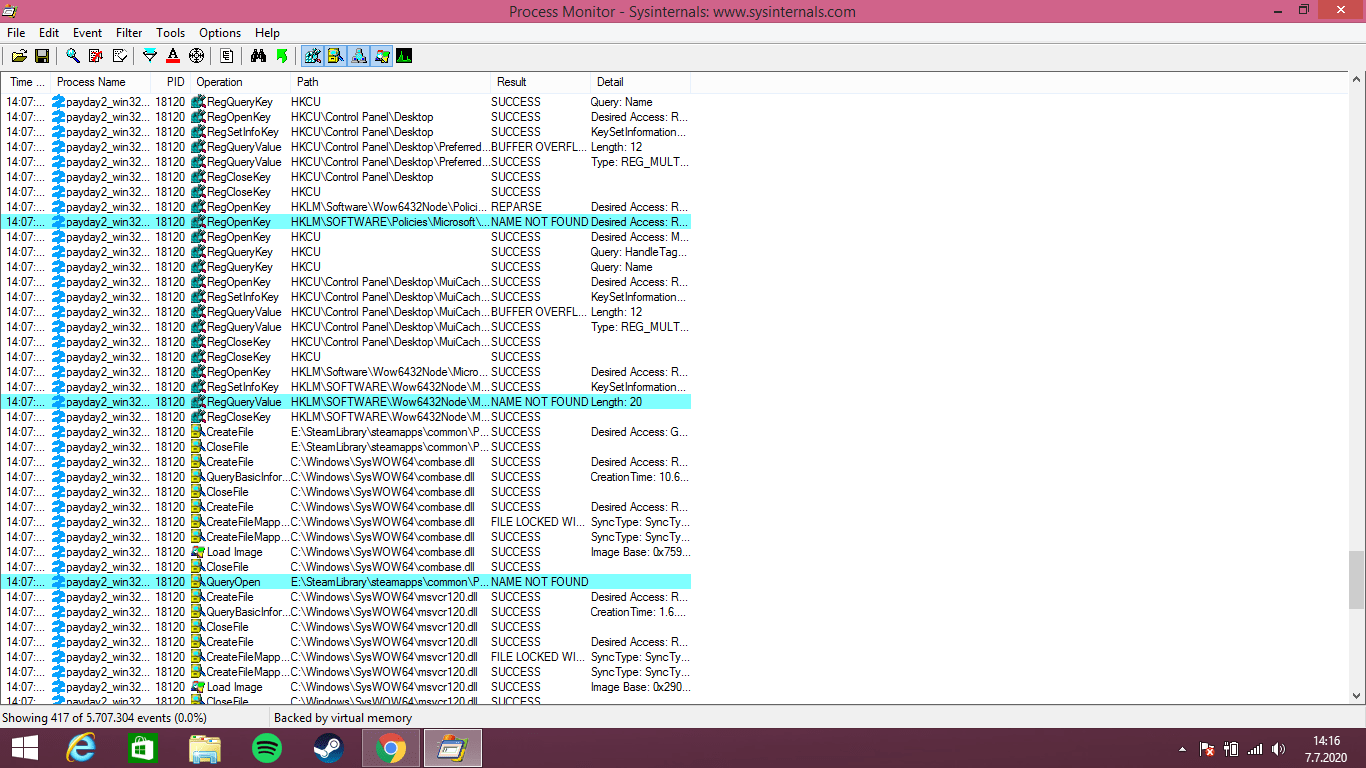Toggle Show Network Activity
The height and width of the screenshot is (768, 1366).
coord(358,56)
